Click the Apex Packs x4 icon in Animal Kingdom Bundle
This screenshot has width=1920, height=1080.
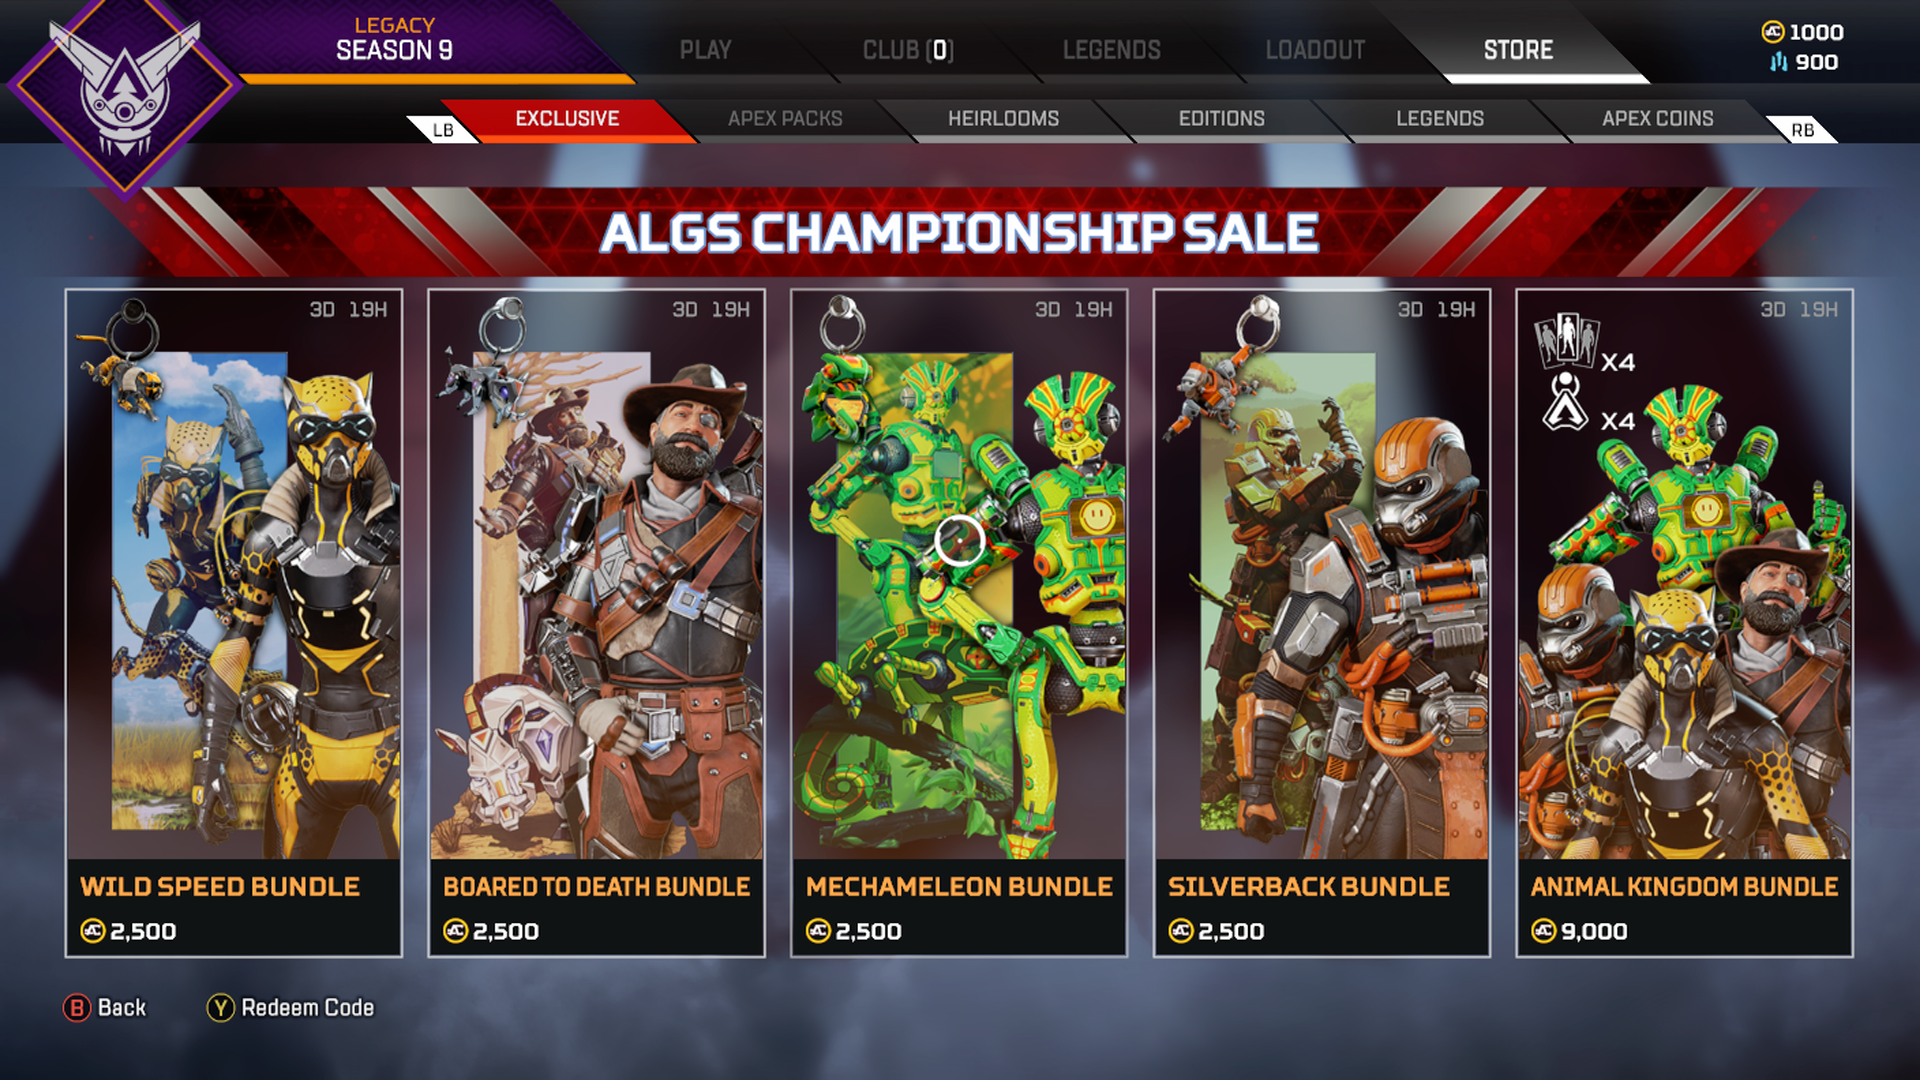tap(1567, 402)
